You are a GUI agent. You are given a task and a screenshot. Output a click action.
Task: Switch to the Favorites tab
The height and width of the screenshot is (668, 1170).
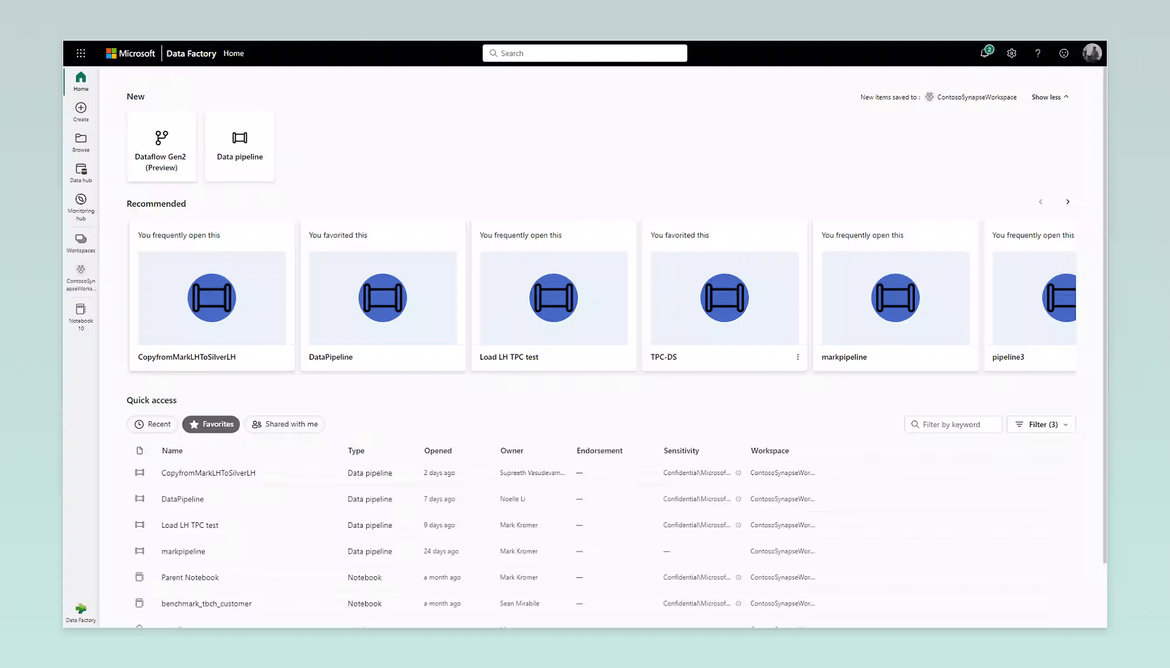(211, 424)
